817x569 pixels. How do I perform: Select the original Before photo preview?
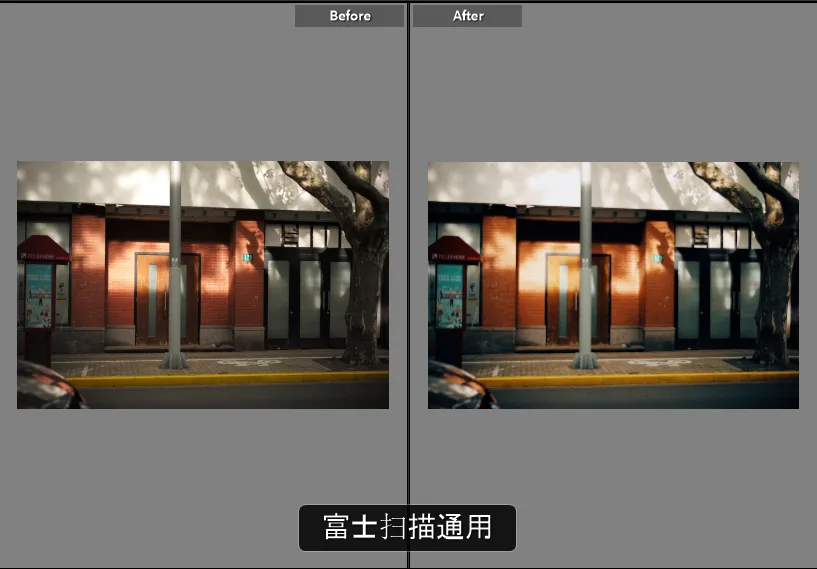(x=203, y=284)
